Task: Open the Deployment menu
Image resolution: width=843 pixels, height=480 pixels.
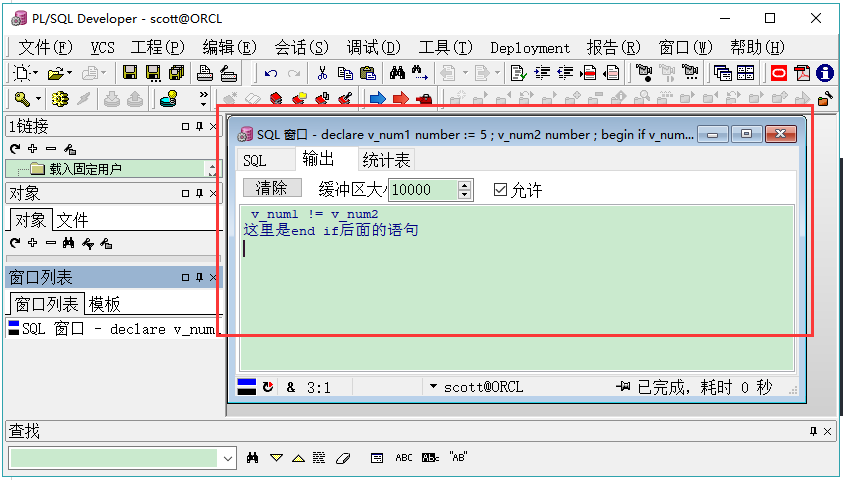Action: 530,48
